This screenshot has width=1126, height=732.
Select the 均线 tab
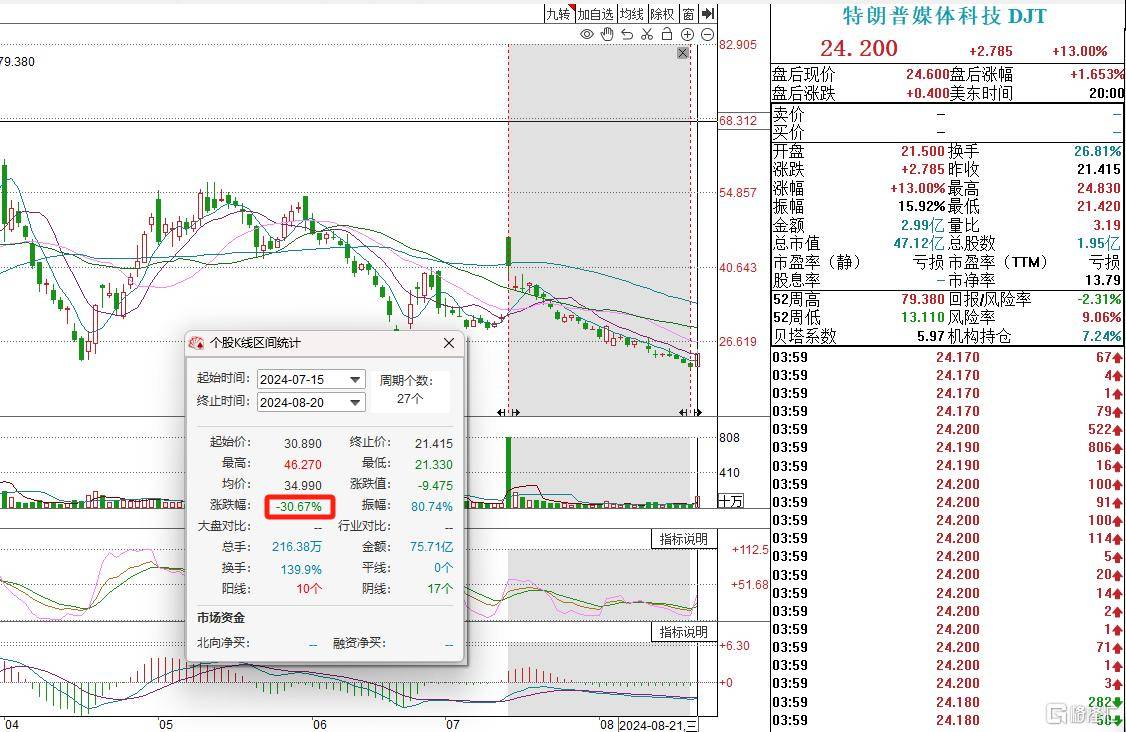click(x=632, y=14)
